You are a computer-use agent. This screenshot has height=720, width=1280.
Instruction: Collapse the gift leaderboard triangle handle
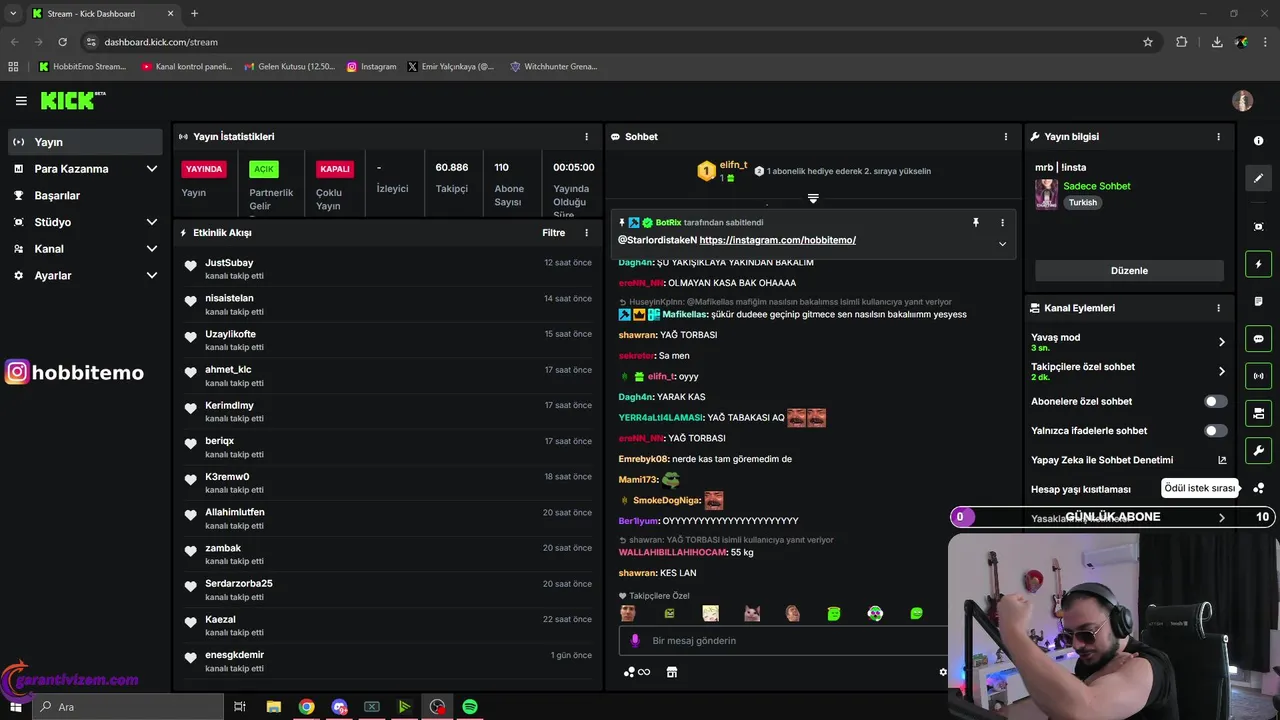pyautogui.click(x=813, y=199)
